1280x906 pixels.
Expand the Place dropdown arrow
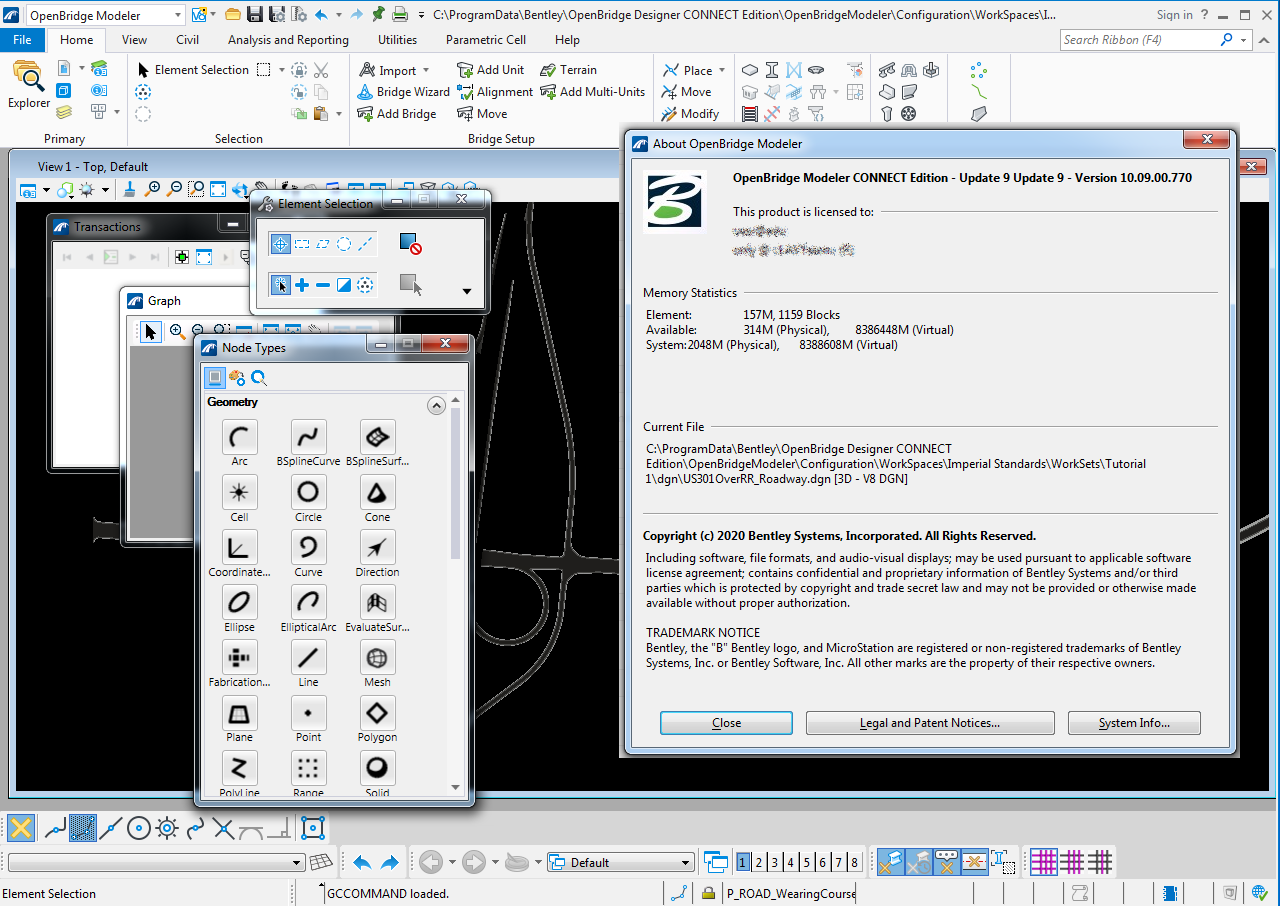point(722,70)
